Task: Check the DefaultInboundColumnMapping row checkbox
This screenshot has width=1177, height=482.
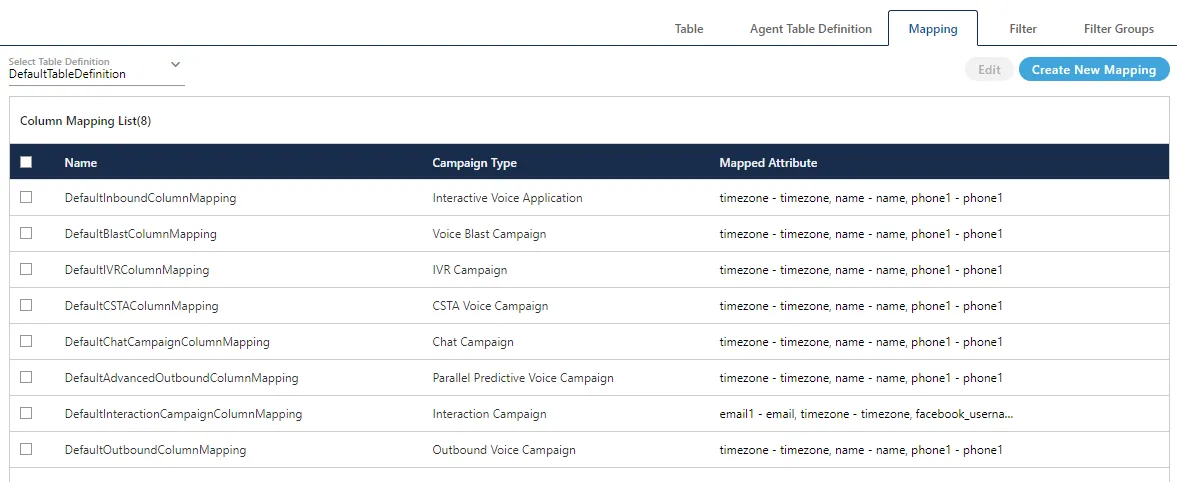Action: 26,197
